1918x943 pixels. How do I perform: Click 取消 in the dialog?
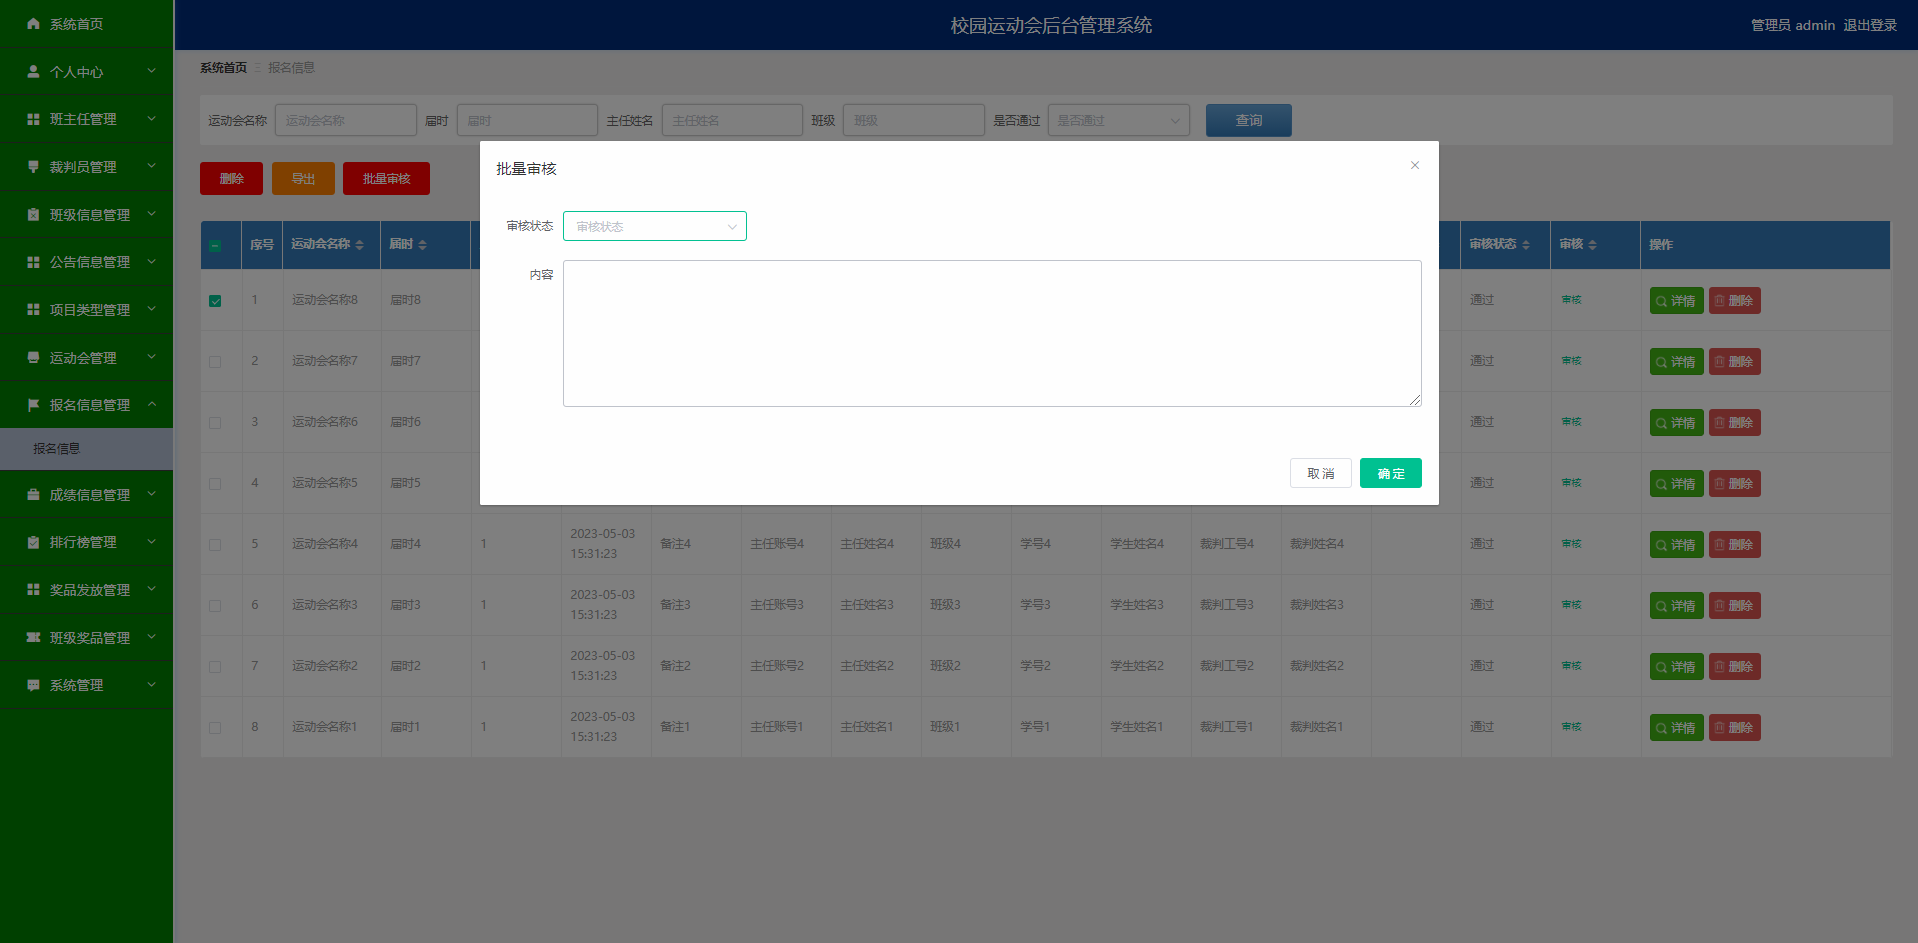click(x=1321, y=473)
